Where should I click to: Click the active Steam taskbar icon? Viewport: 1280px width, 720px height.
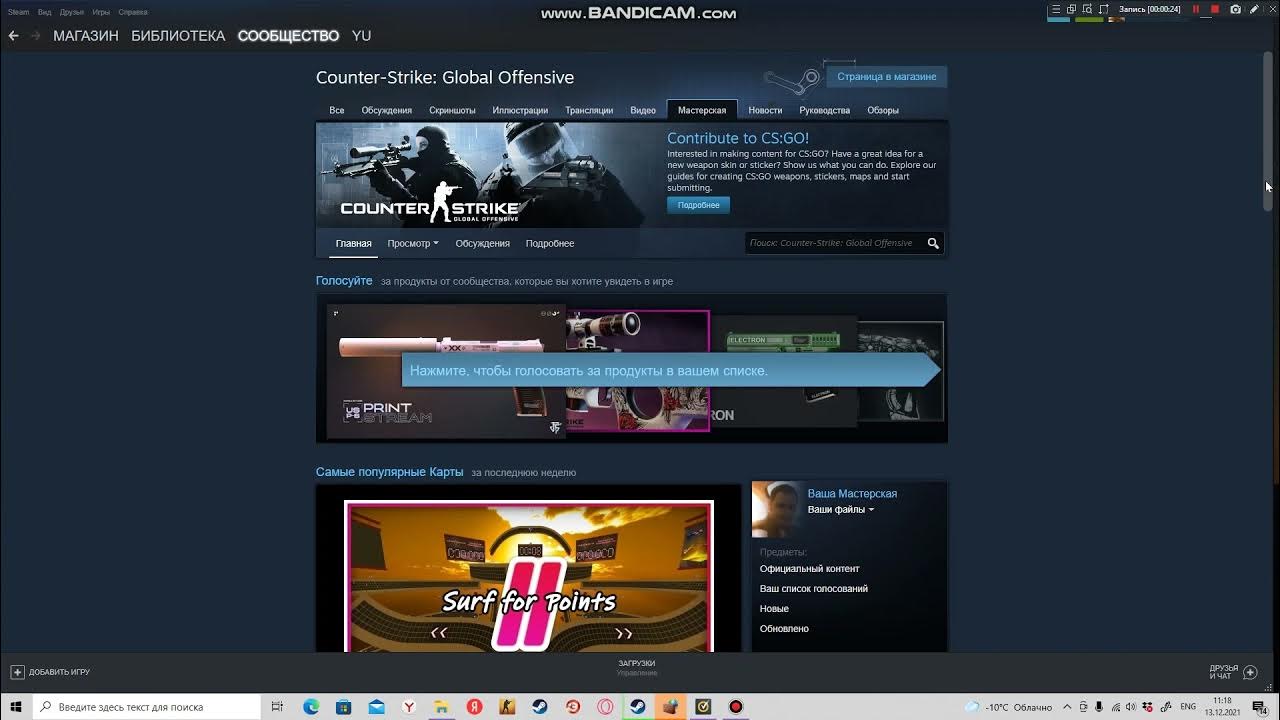coord(637,706)
